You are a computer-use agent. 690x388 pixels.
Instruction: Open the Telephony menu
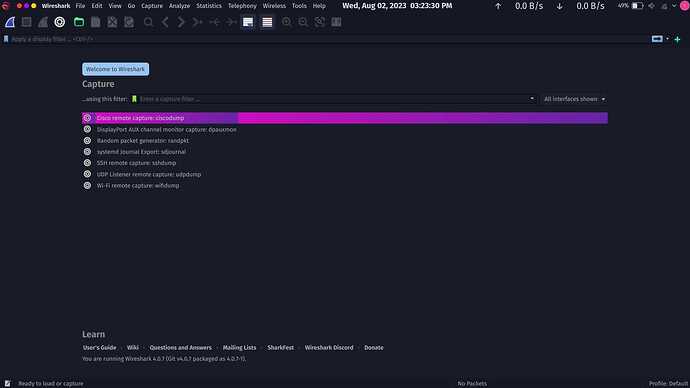pos(242,6)
